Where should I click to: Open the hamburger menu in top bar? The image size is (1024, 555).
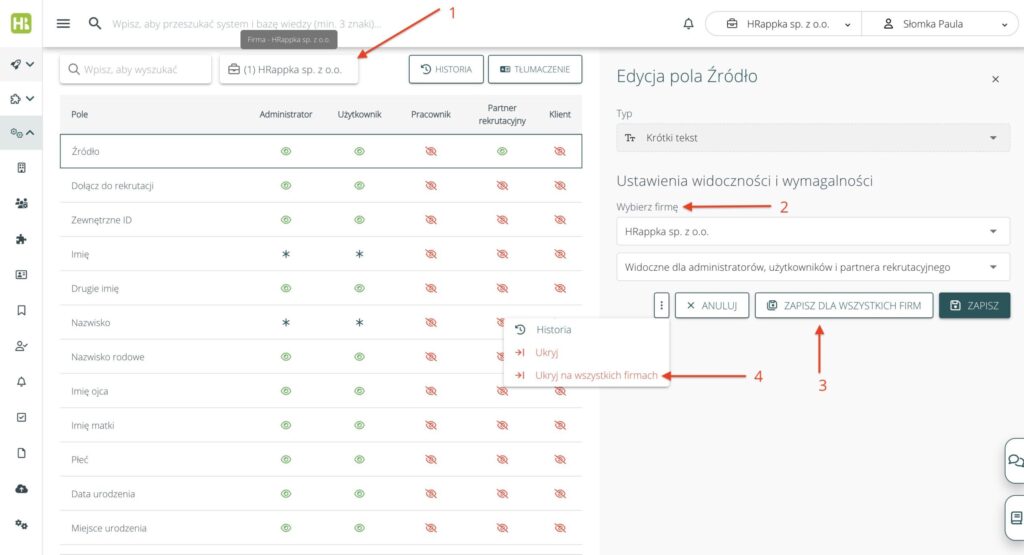64,24
